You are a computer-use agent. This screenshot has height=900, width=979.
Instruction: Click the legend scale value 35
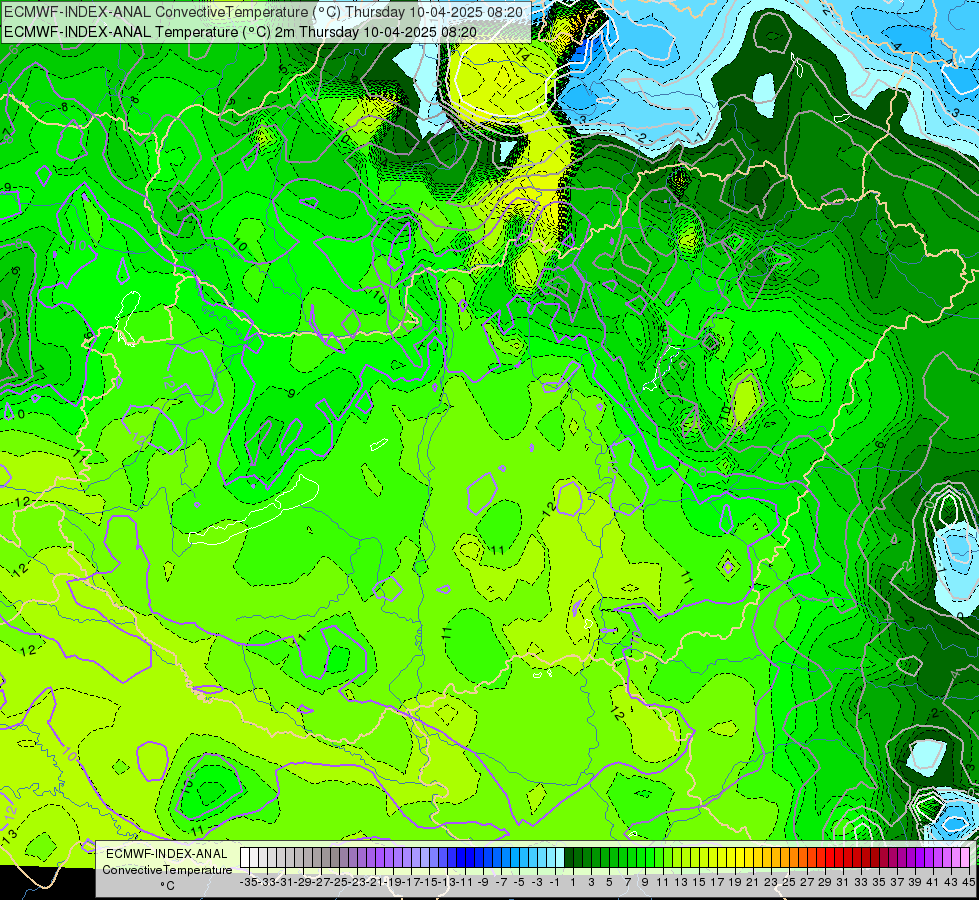coord(878,882)
